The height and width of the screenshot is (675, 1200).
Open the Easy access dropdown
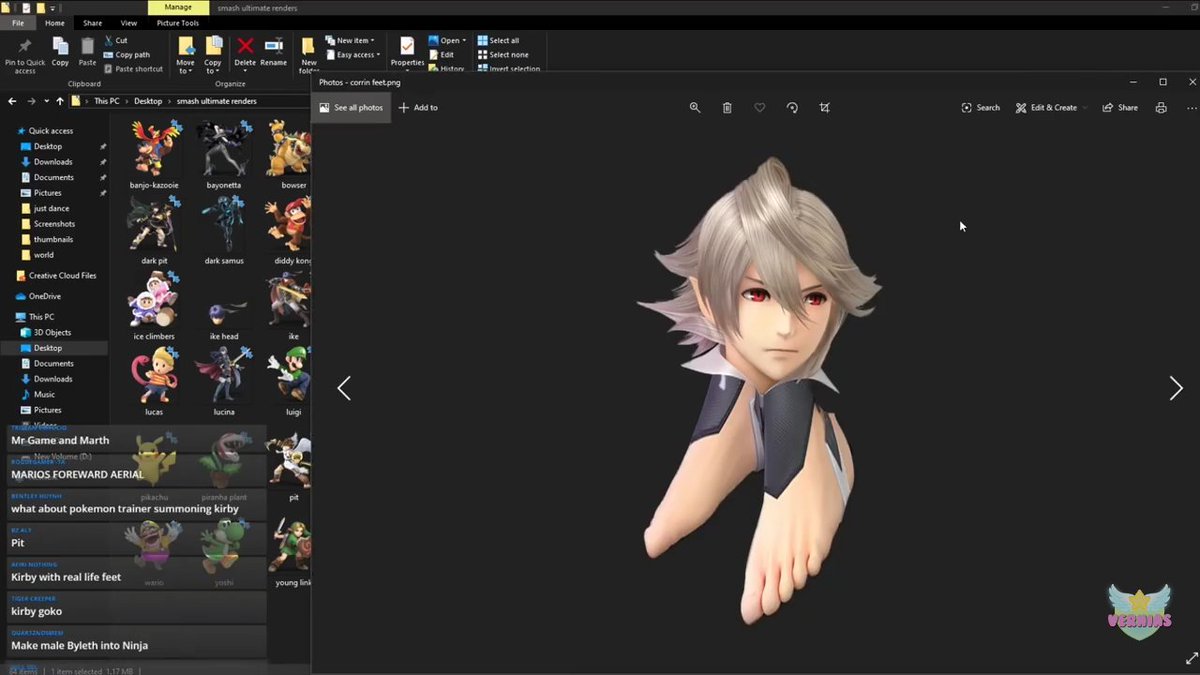353,55
